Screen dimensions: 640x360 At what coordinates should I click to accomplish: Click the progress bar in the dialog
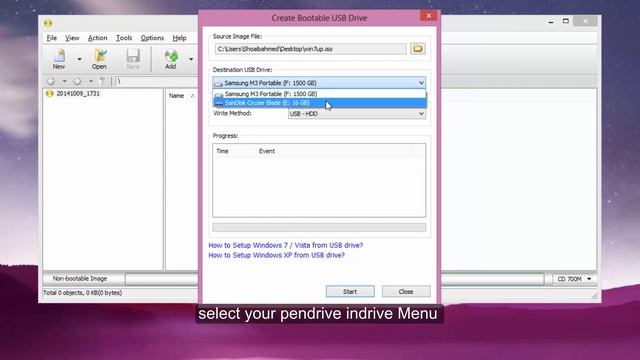point(319,227)
